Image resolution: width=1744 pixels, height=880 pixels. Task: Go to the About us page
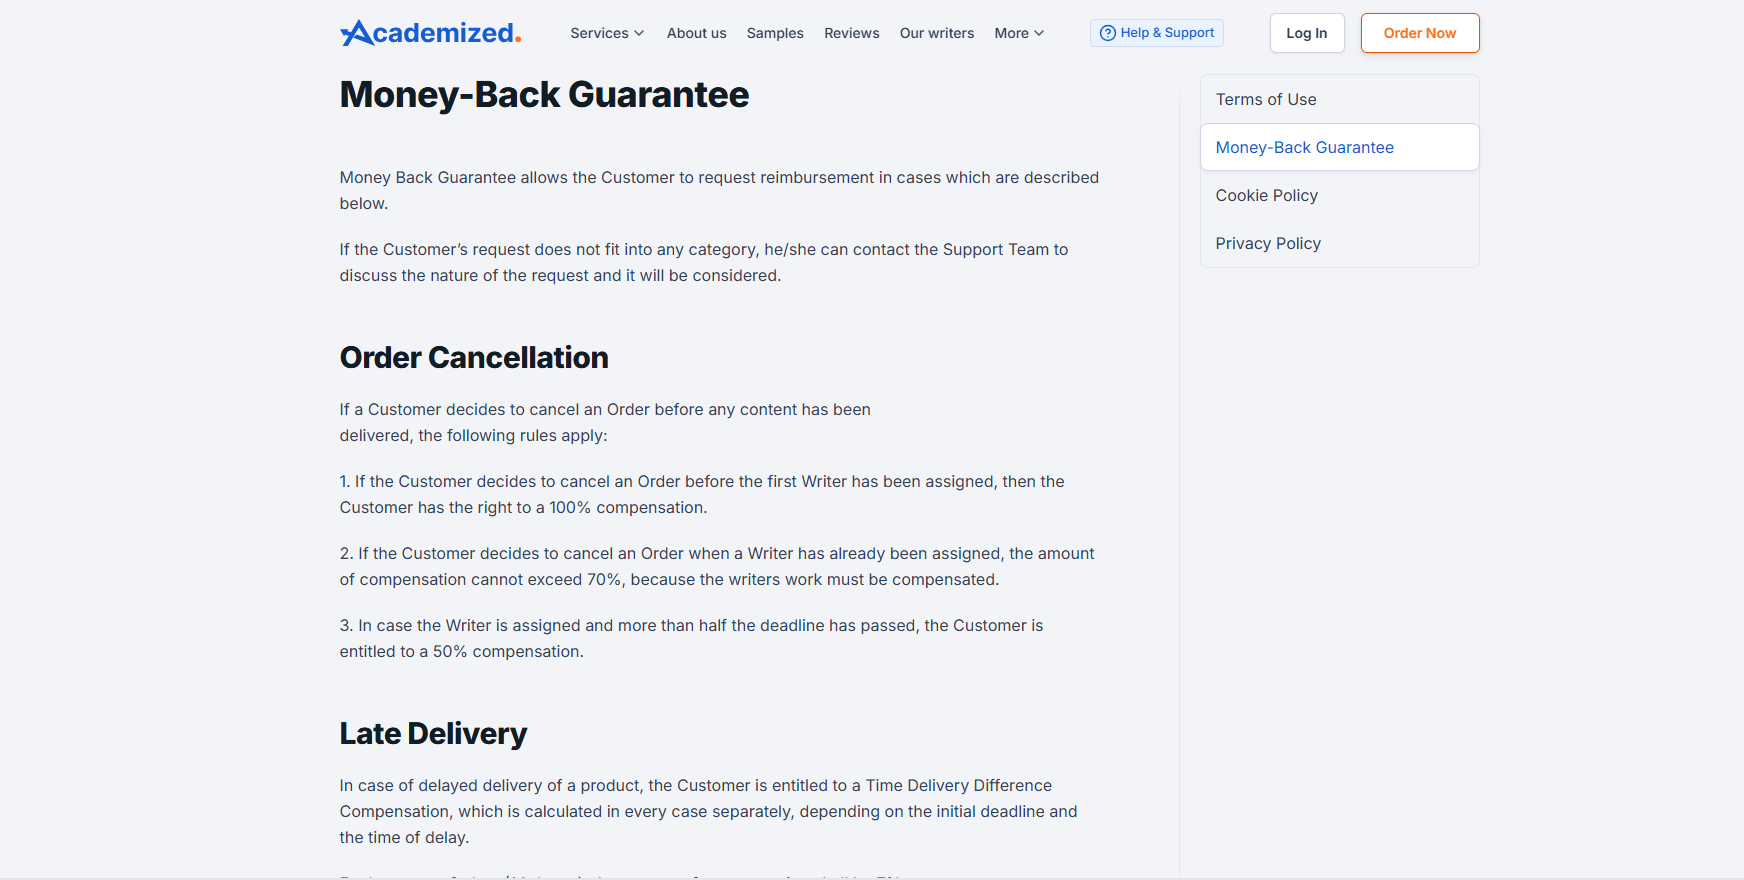696,33
